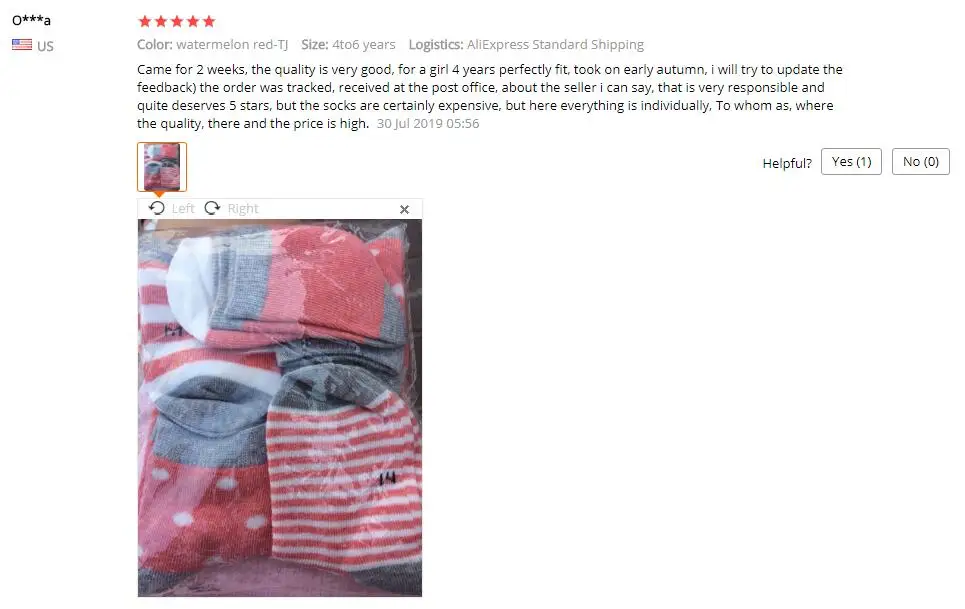Click the enlarged socks photo
The width and height of the screenshot is (965, 609).
tap(280, 408)
